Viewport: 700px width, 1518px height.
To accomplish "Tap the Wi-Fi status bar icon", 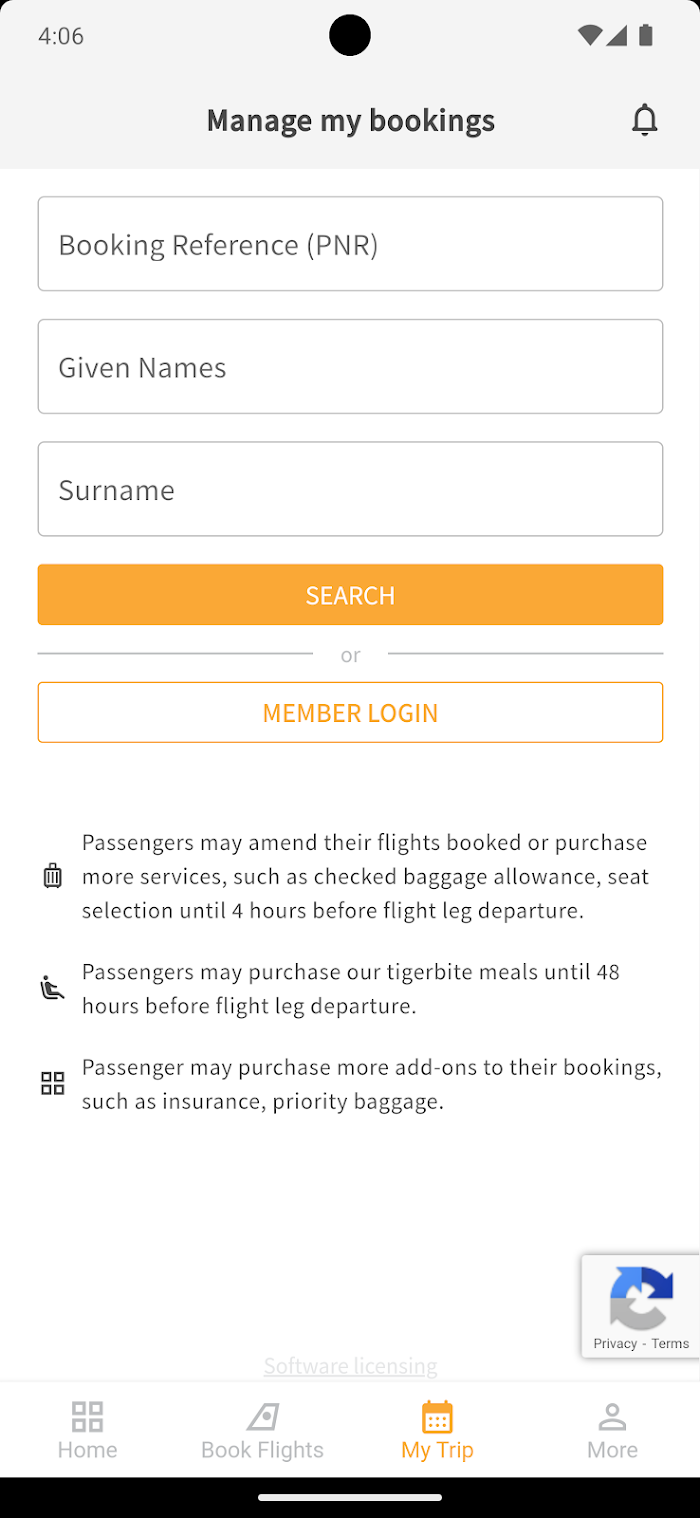I will (589, 36).
